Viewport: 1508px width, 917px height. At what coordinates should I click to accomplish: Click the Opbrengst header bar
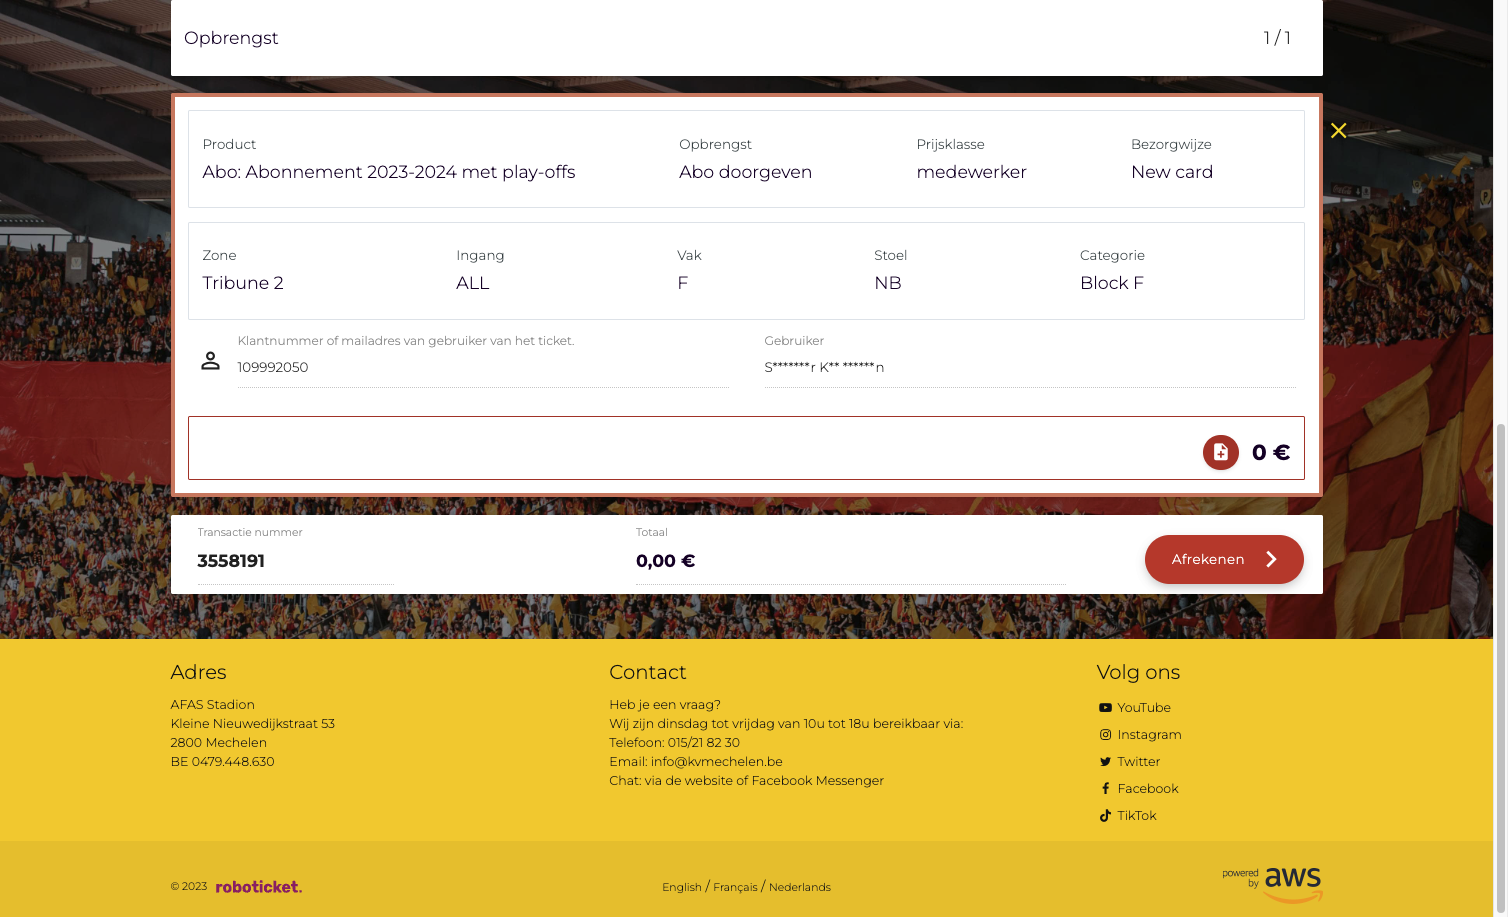click(x=747, y=38)
